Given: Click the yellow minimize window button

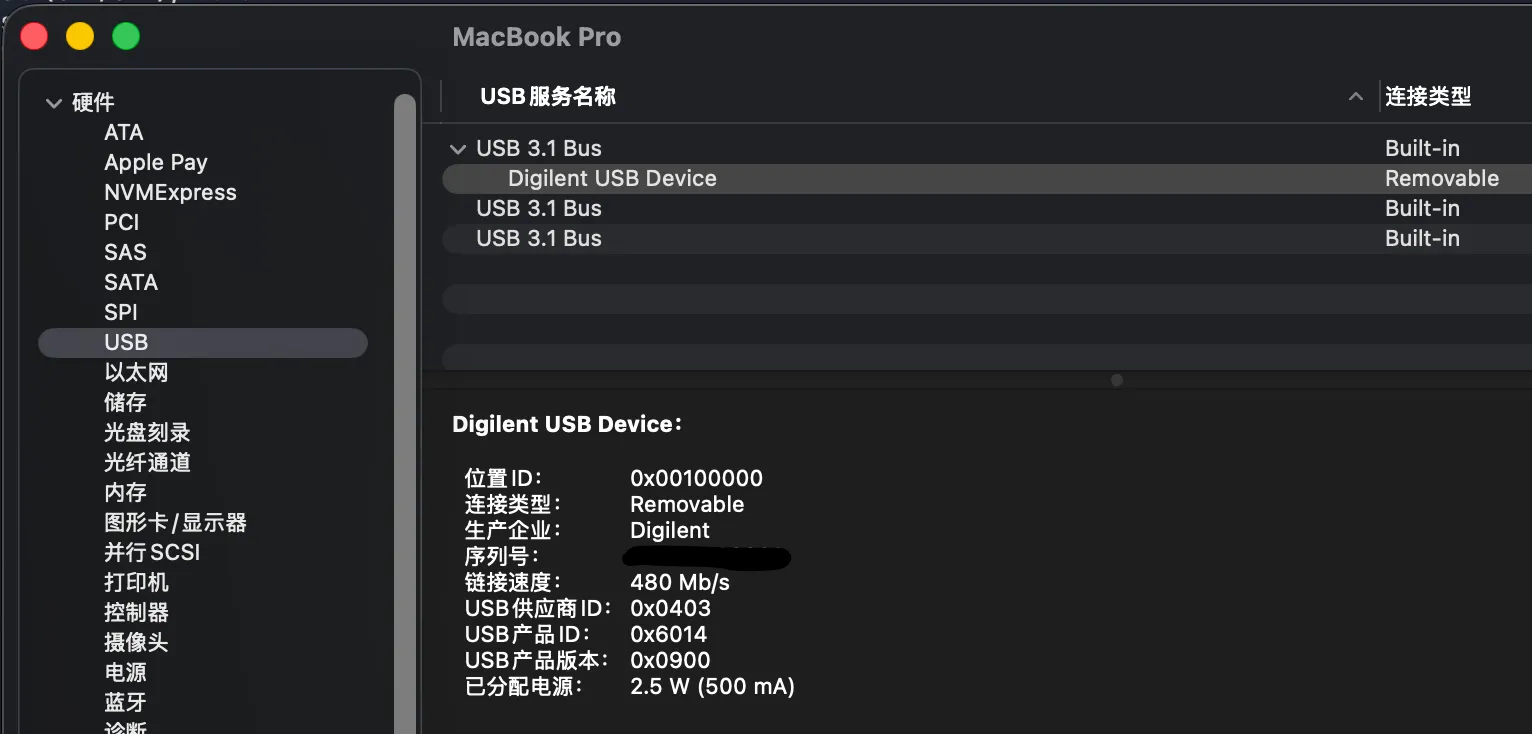Looking at the screenshot, I should coord(80,37).
